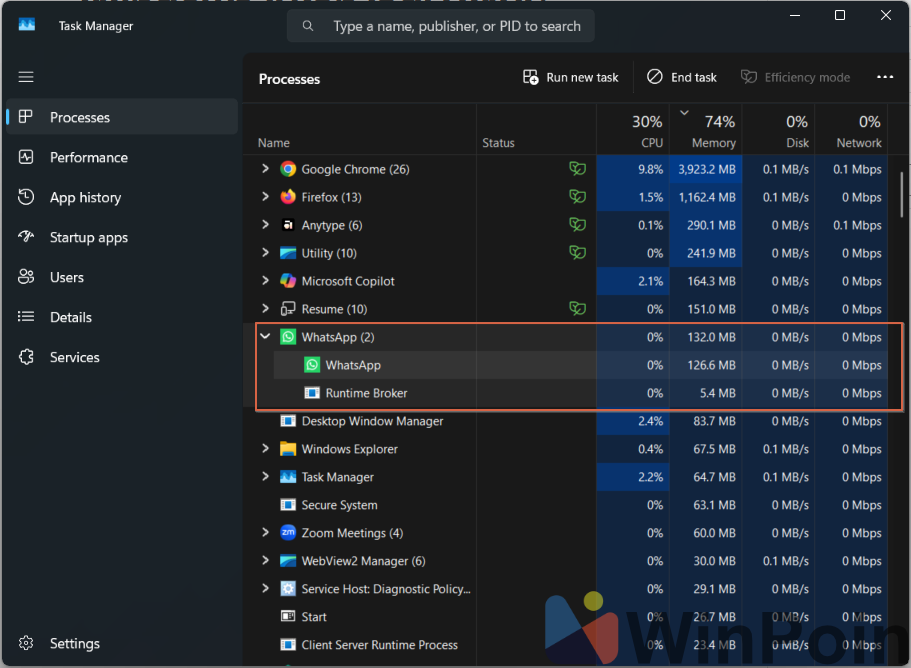Click the process list vertical scrollbar

pyautogui.click(x=902, y=195)
